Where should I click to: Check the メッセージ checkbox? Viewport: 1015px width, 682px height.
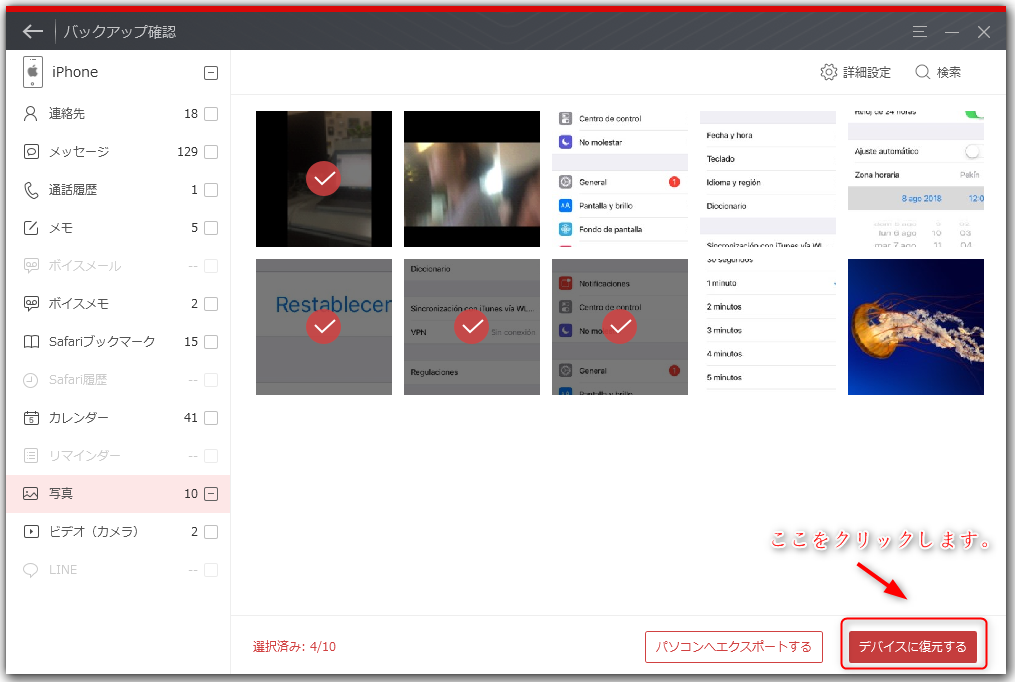211,151
